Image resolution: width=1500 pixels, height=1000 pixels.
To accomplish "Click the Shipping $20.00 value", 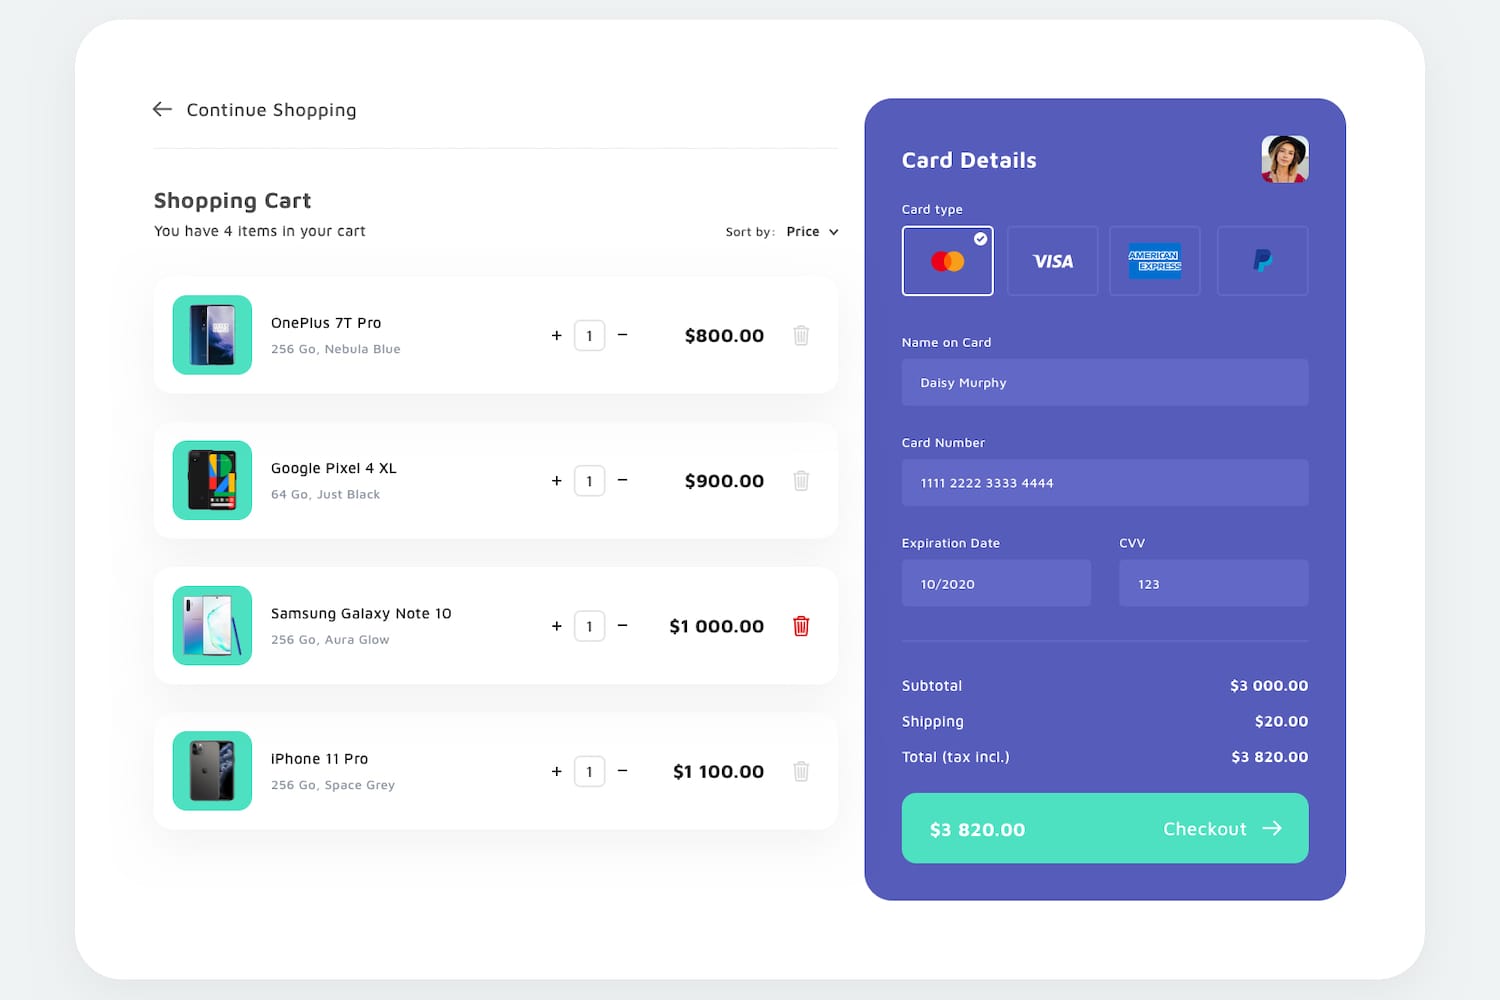I will tap(1282, 721).
